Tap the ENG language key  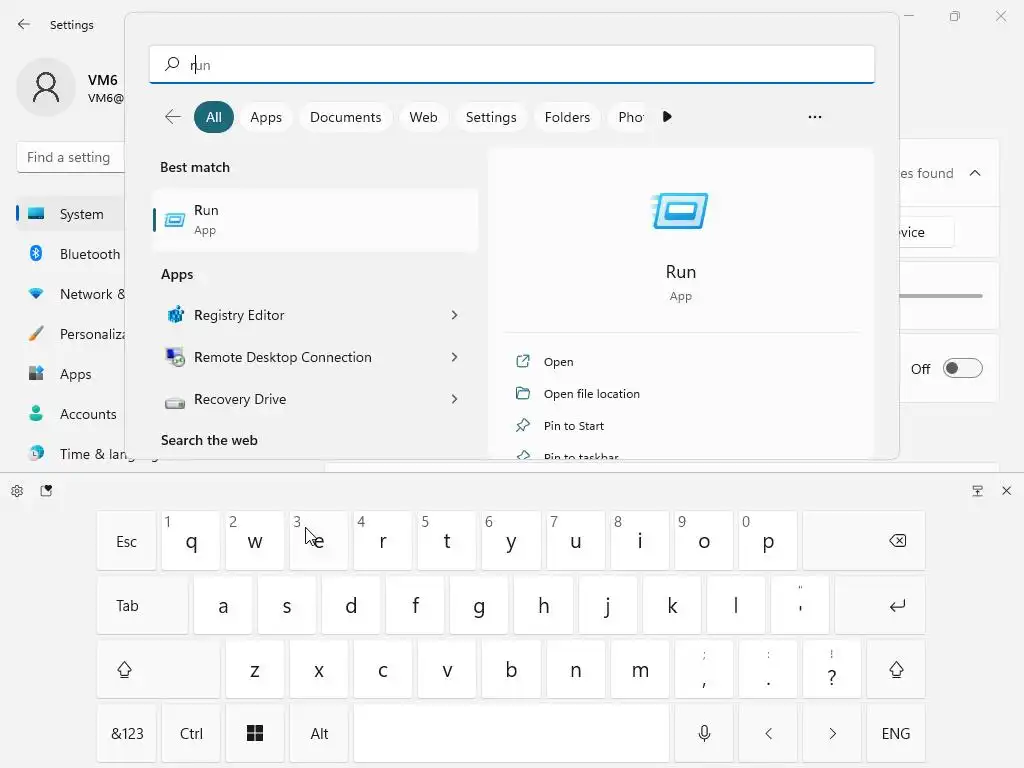point(896,733)
